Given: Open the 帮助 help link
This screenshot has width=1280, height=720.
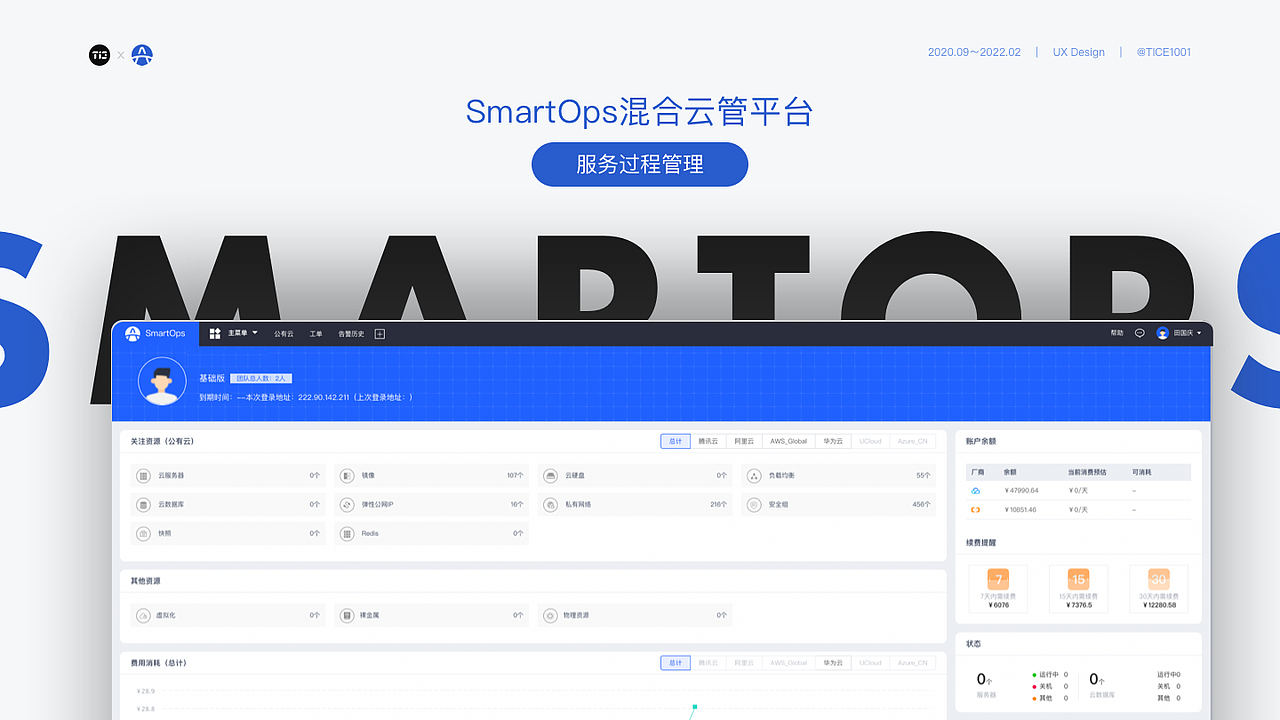Looking at the screenshot, I should point(1117,333).
